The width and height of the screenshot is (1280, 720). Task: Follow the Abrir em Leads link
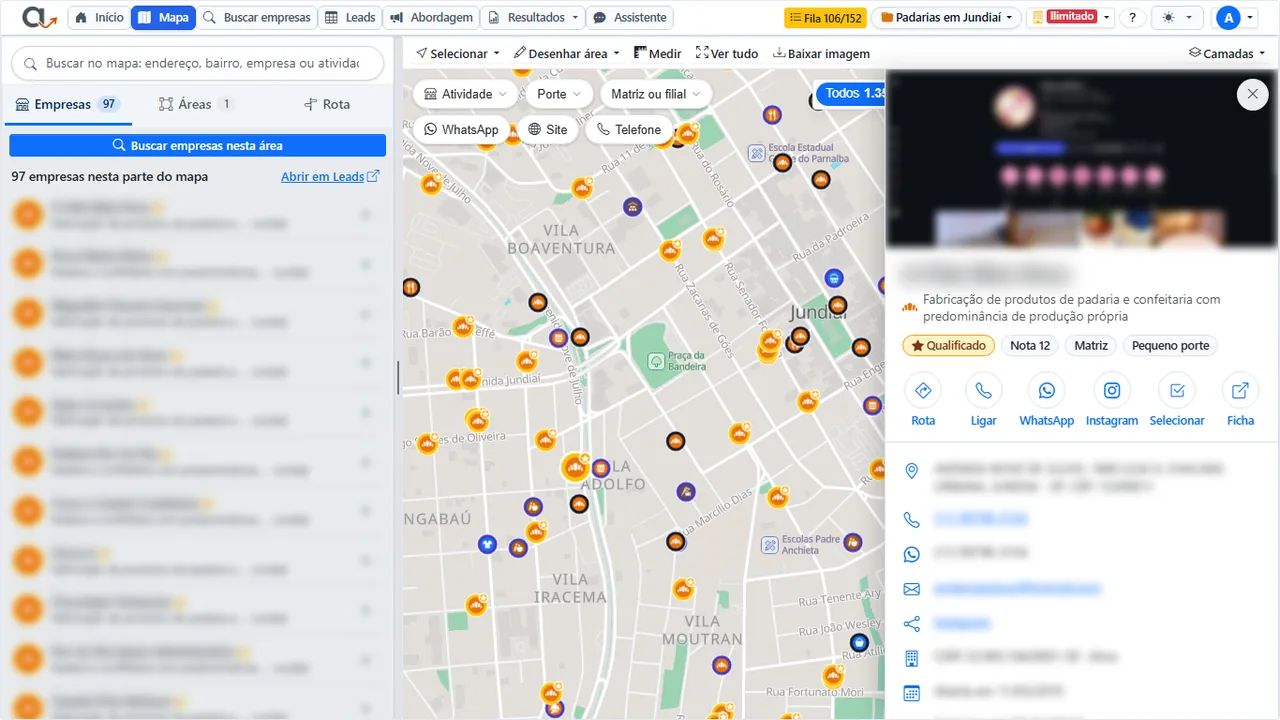330,177
